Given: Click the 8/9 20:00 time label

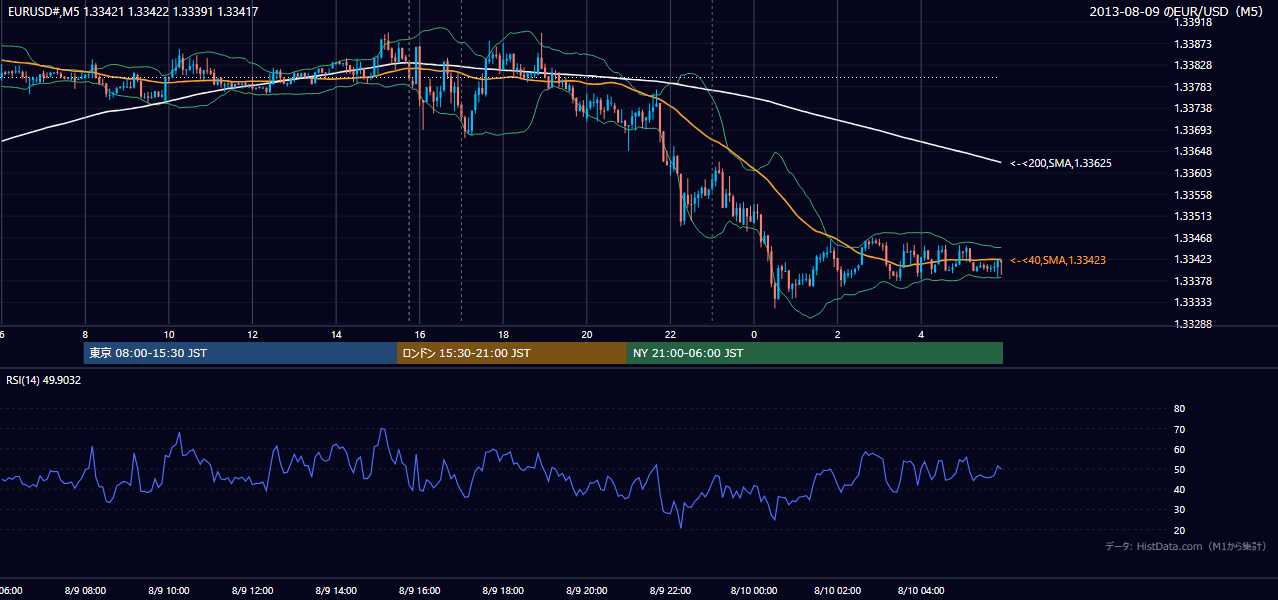Looking at the screenshot, I should coord(587,590).
